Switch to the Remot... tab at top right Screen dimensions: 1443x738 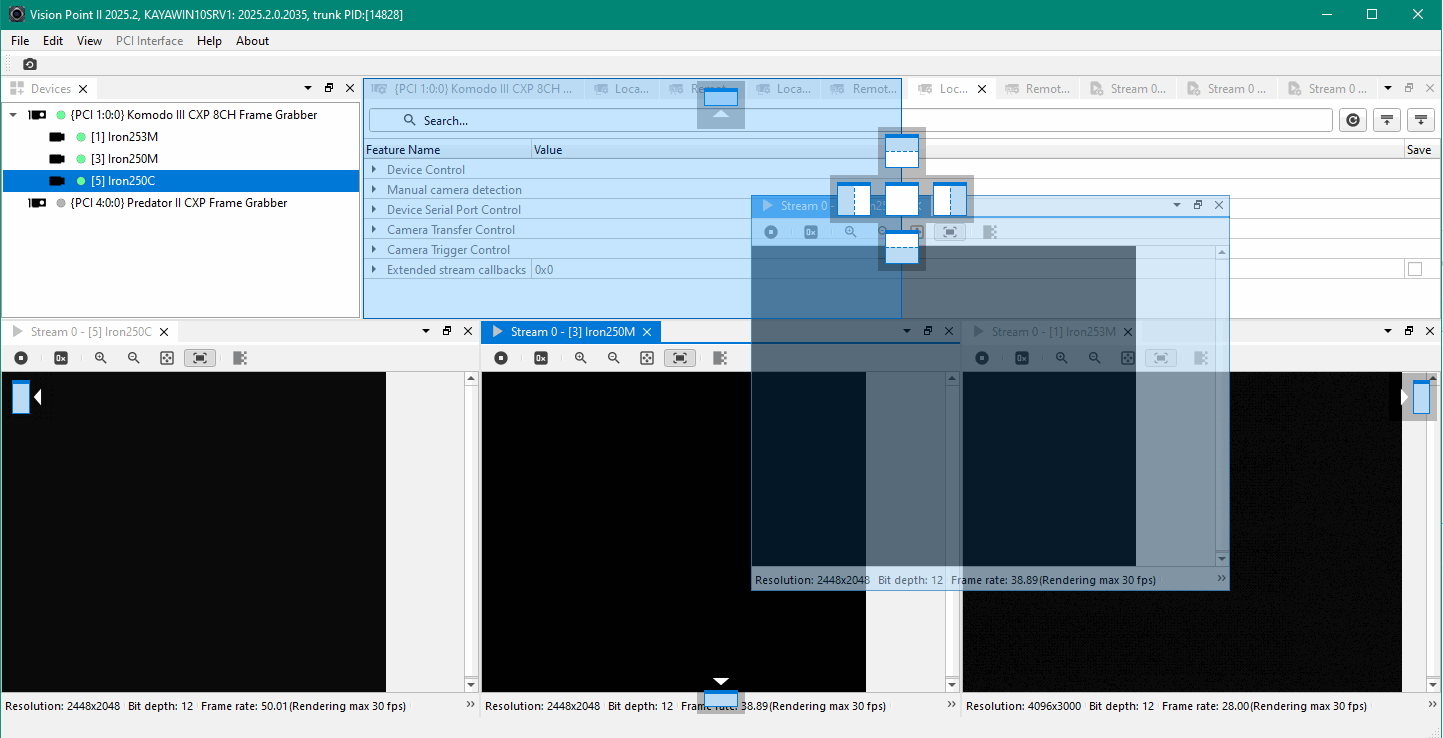(x=1046, y=89)
